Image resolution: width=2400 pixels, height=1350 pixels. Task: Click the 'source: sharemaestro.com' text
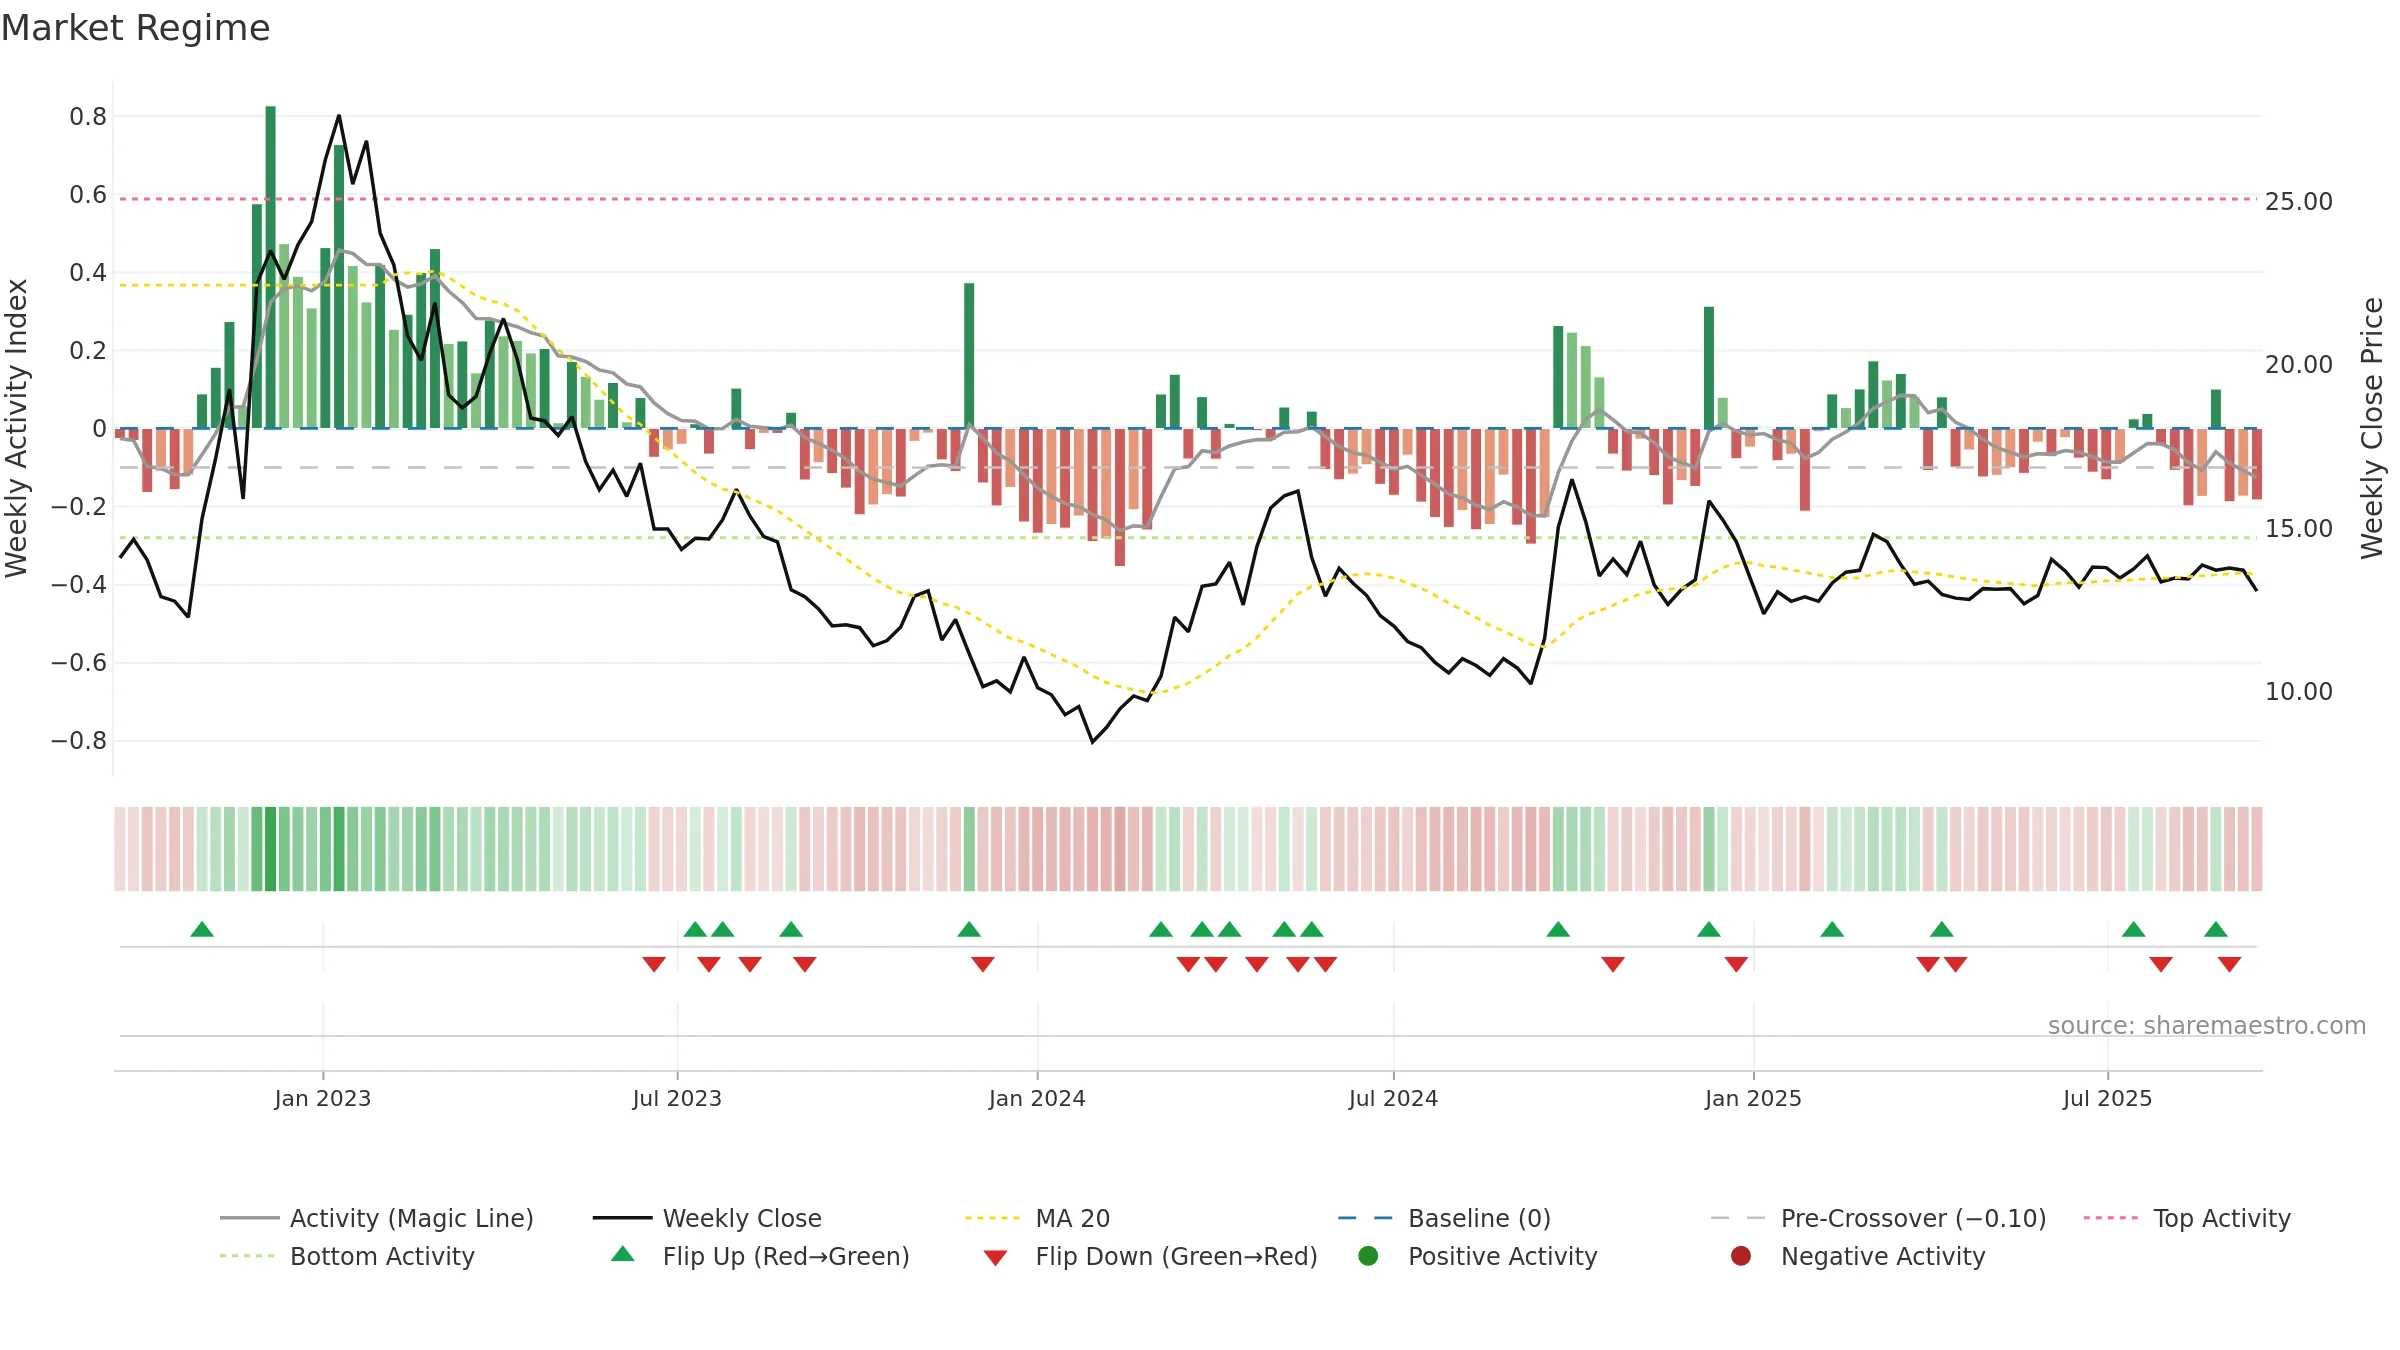(2207, 1026)
